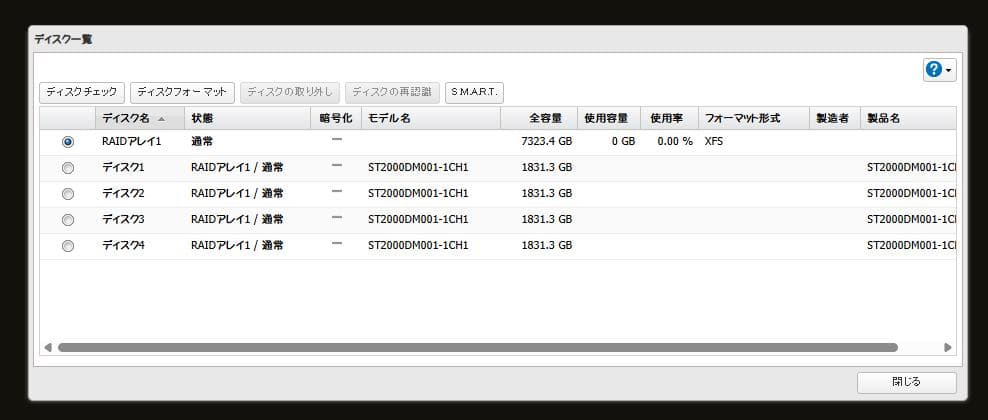This screenshot has height=420, width=988.
Task: Select the ディスク2 table row model name
Action: pos(418,194)
